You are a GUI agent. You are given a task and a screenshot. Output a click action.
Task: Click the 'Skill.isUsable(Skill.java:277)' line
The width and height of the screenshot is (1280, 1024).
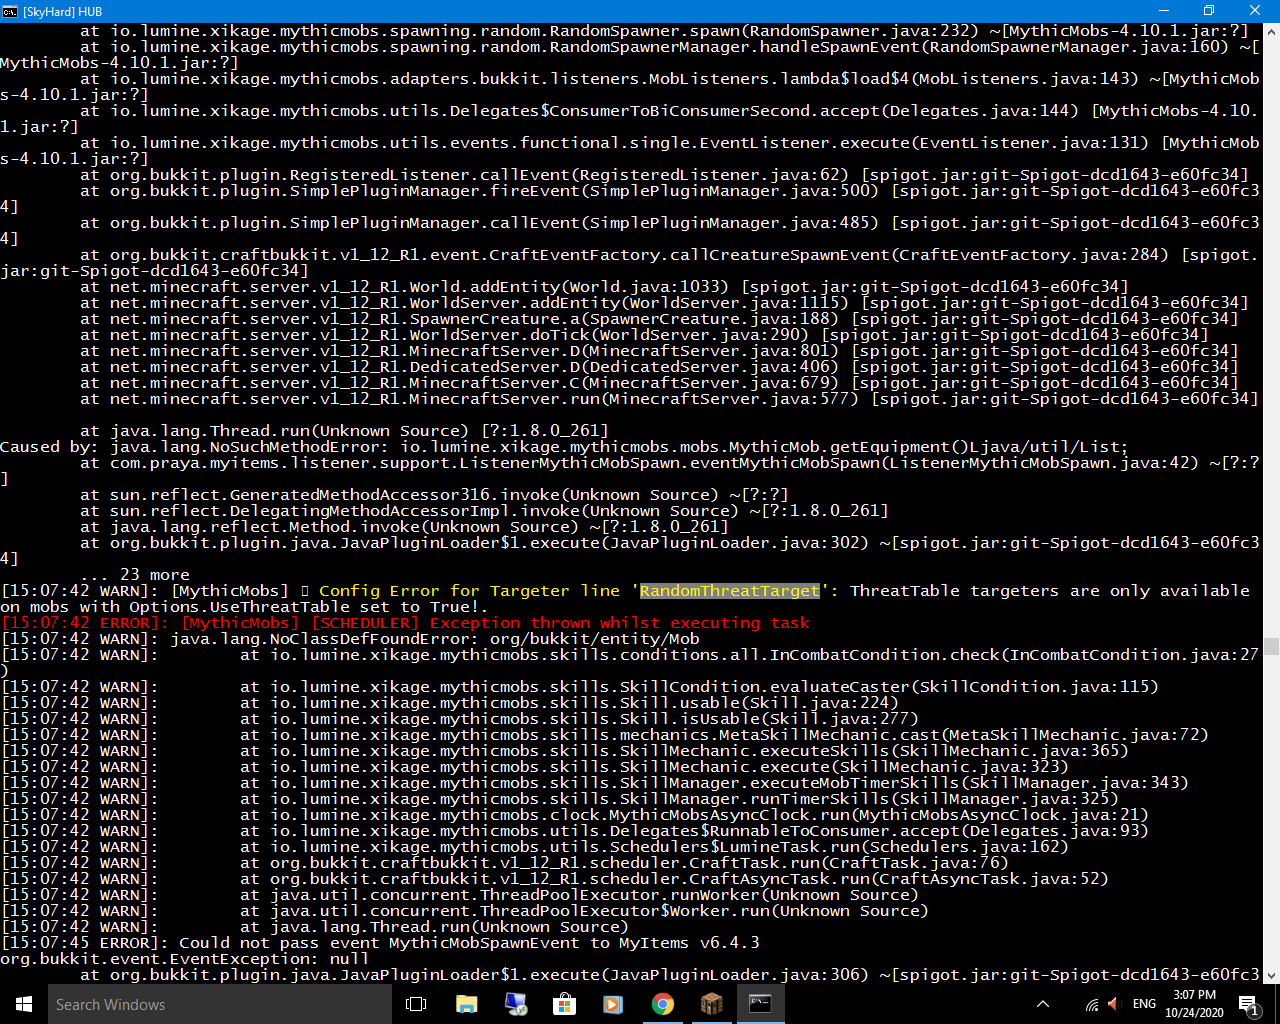[x=459, y=719]
